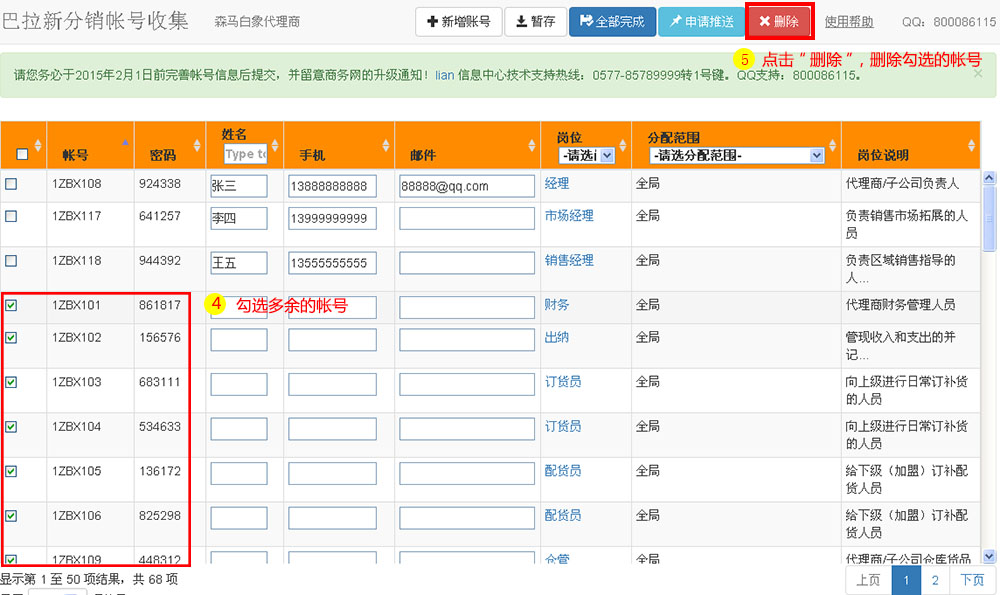Image resolution: width=1000 pixels, height=595 pixels.
Task: Open the 请选分配范围 filter dropdown
Action: (737, 155)
